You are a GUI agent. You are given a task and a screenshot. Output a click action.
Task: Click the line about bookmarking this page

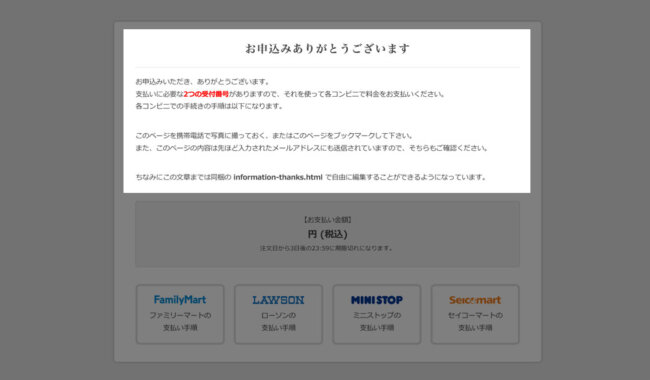tap(275, 136)
